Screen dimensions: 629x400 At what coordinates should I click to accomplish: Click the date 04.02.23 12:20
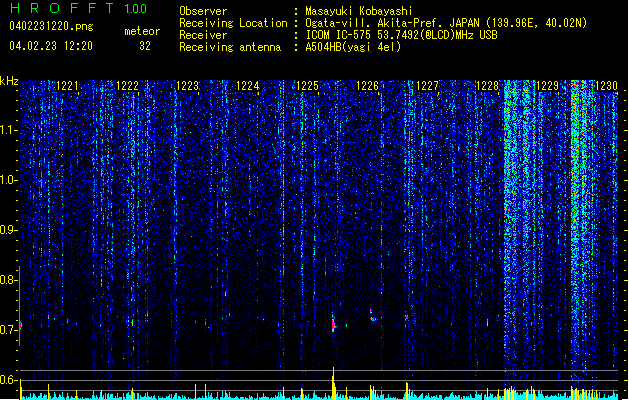pos(51,46)
